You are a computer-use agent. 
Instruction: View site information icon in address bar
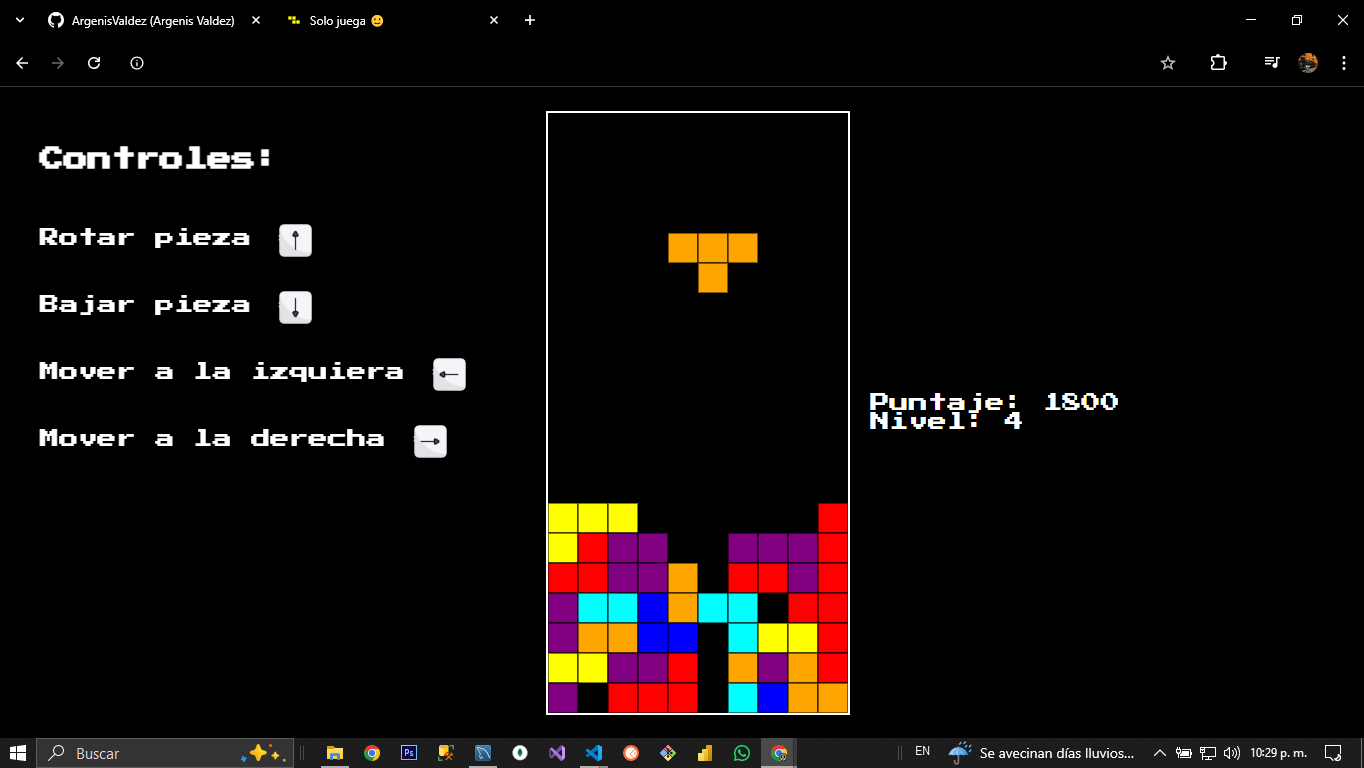(137, 63)
